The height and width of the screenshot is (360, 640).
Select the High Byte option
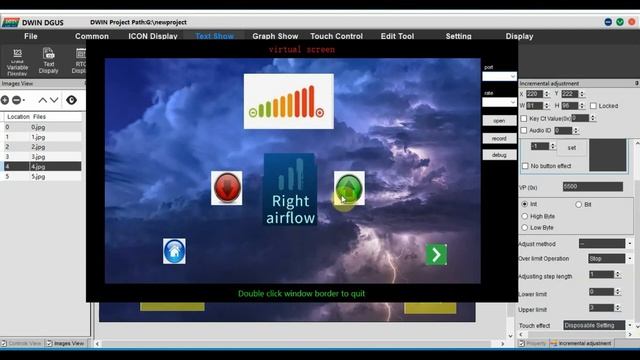[525, 216]
